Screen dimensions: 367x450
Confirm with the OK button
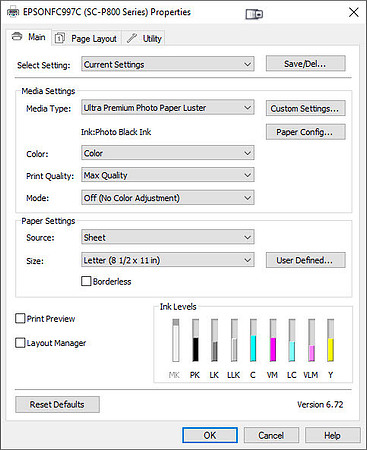pos(210,435)
